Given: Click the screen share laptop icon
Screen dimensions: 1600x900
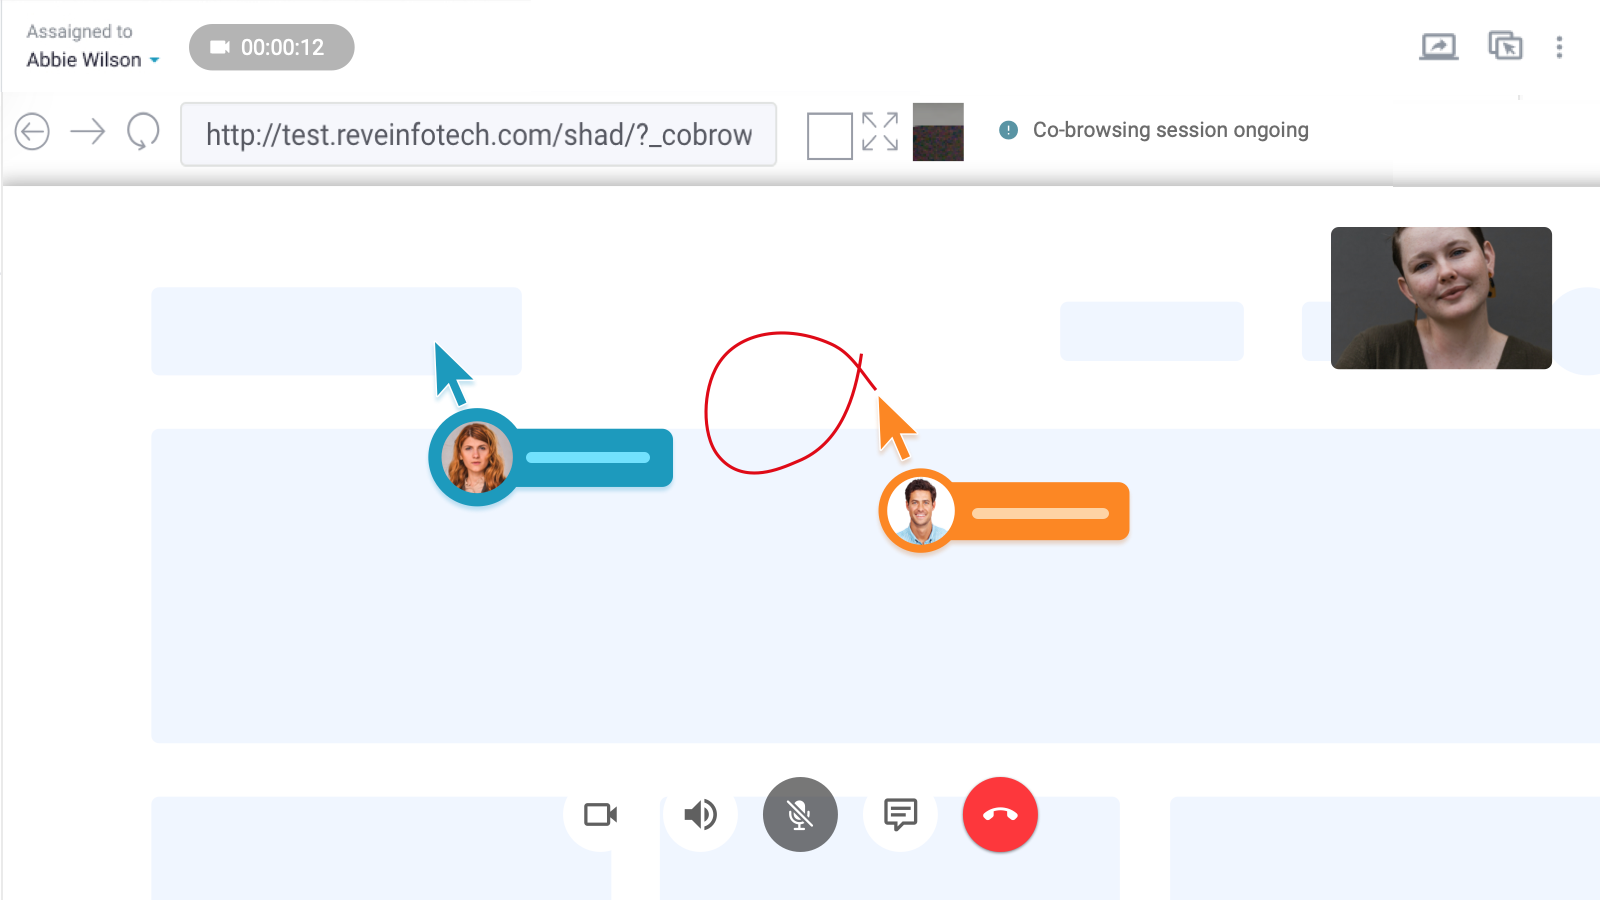Looking at the screenshot, I should (x=1440, y=46).
